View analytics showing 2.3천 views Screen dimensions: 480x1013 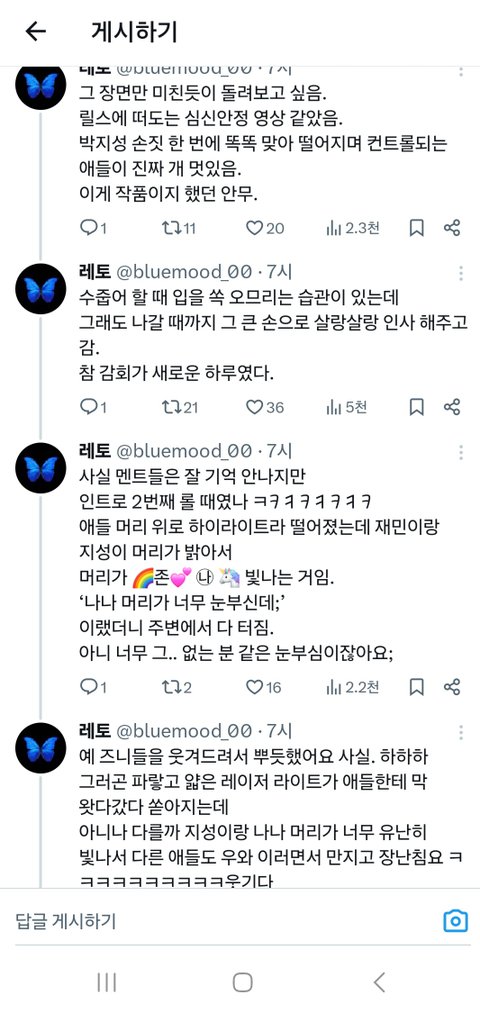353,227
